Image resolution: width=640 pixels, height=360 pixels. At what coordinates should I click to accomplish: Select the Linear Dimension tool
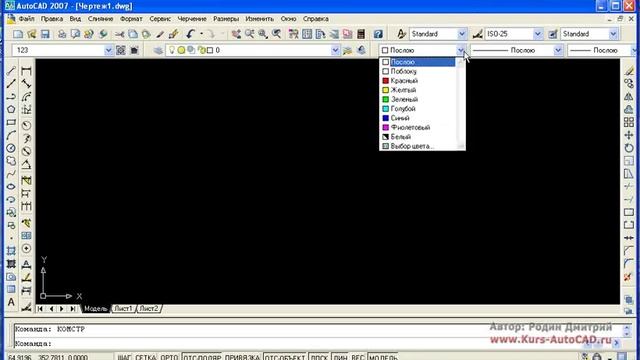coord(26,71)
